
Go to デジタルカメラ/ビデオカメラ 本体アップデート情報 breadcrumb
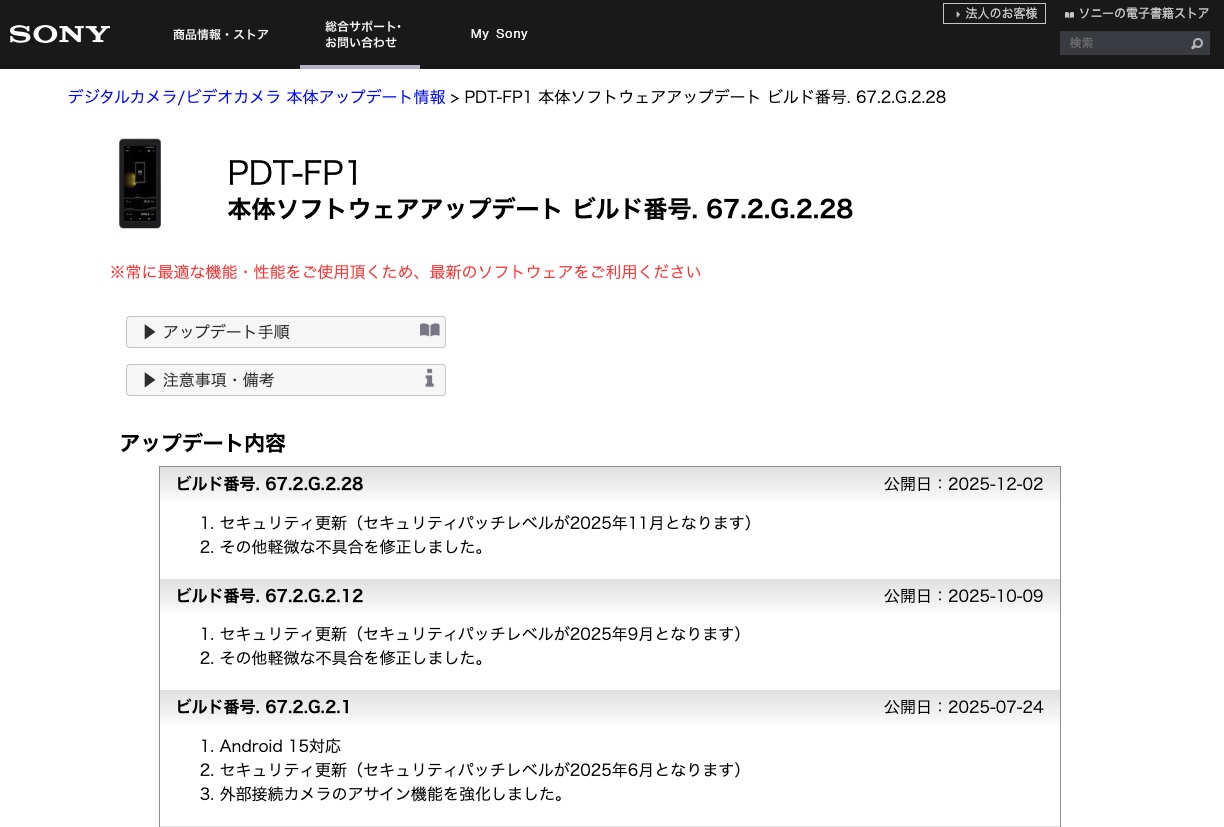[257, 97]
